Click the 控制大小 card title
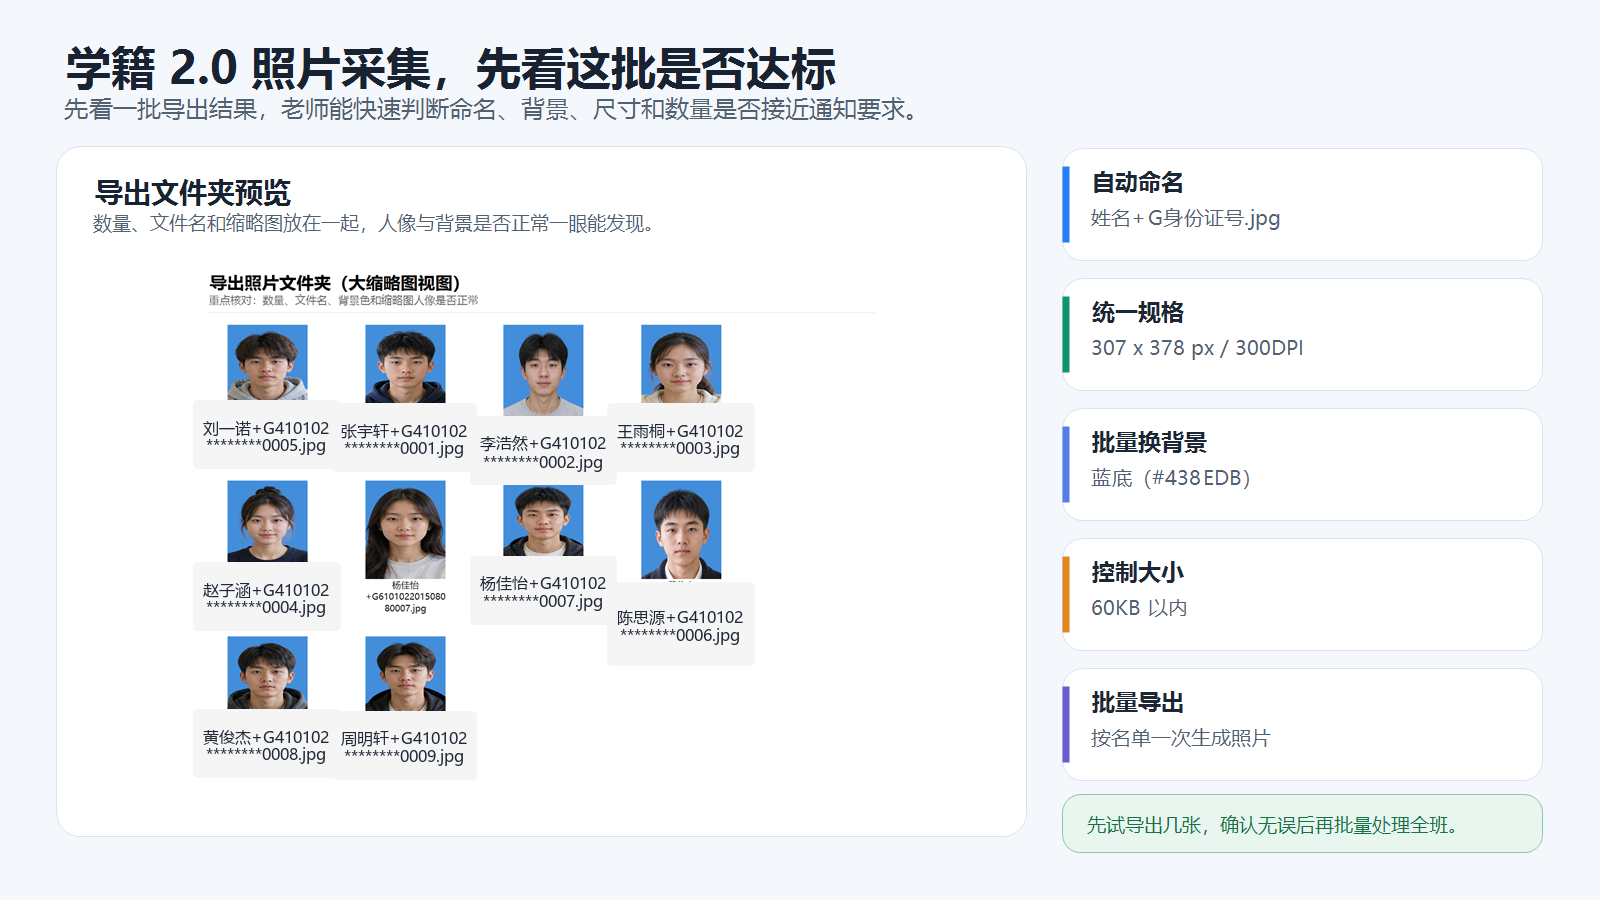This screenshot has height=900, width=1600. coord(1137,572)
